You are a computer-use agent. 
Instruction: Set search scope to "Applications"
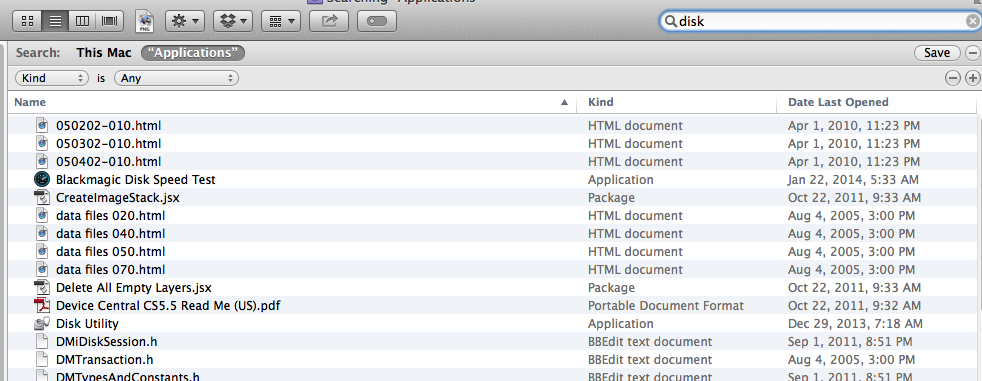point(193,53)
